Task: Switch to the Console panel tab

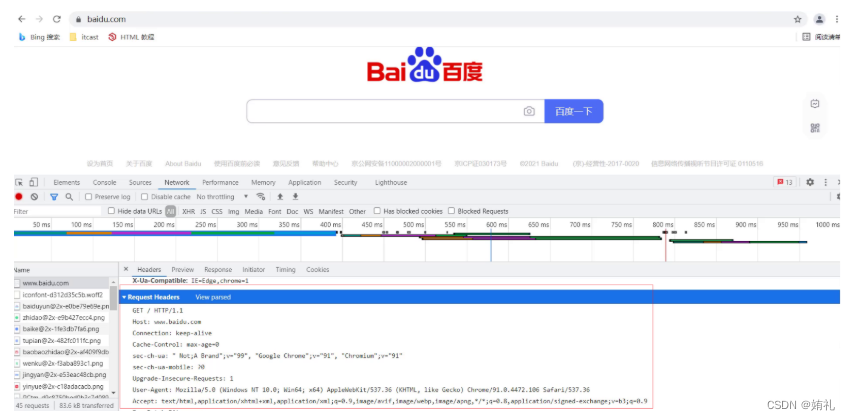Action: [105, 183]
